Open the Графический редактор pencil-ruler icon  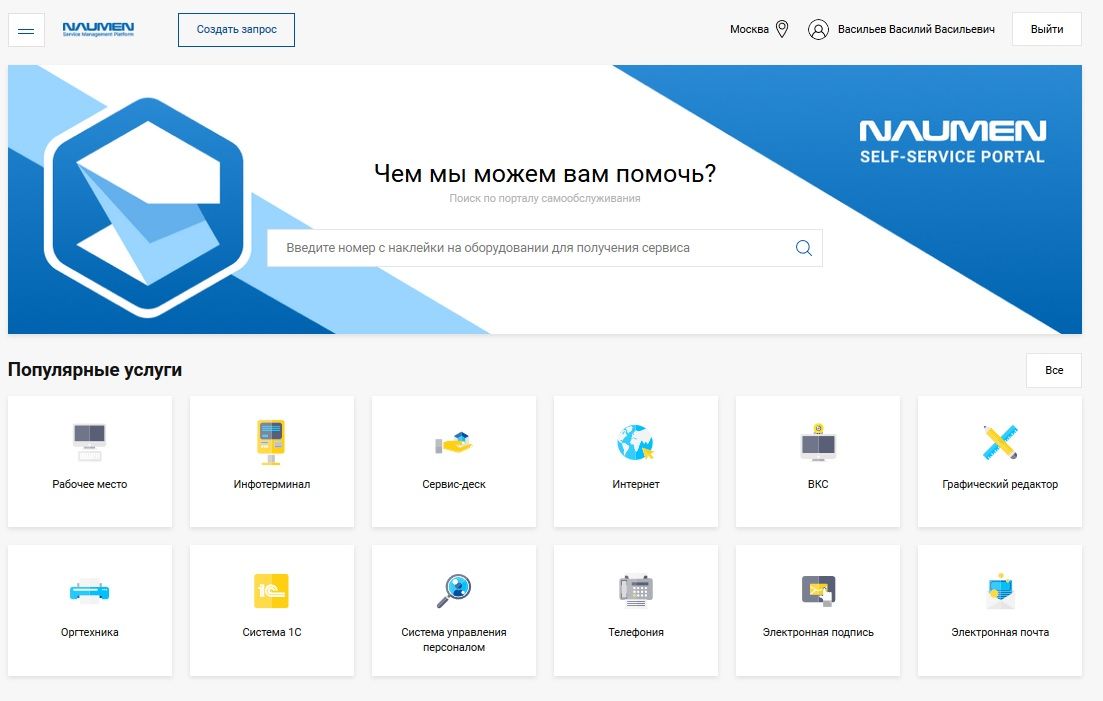click(1000, 442)
